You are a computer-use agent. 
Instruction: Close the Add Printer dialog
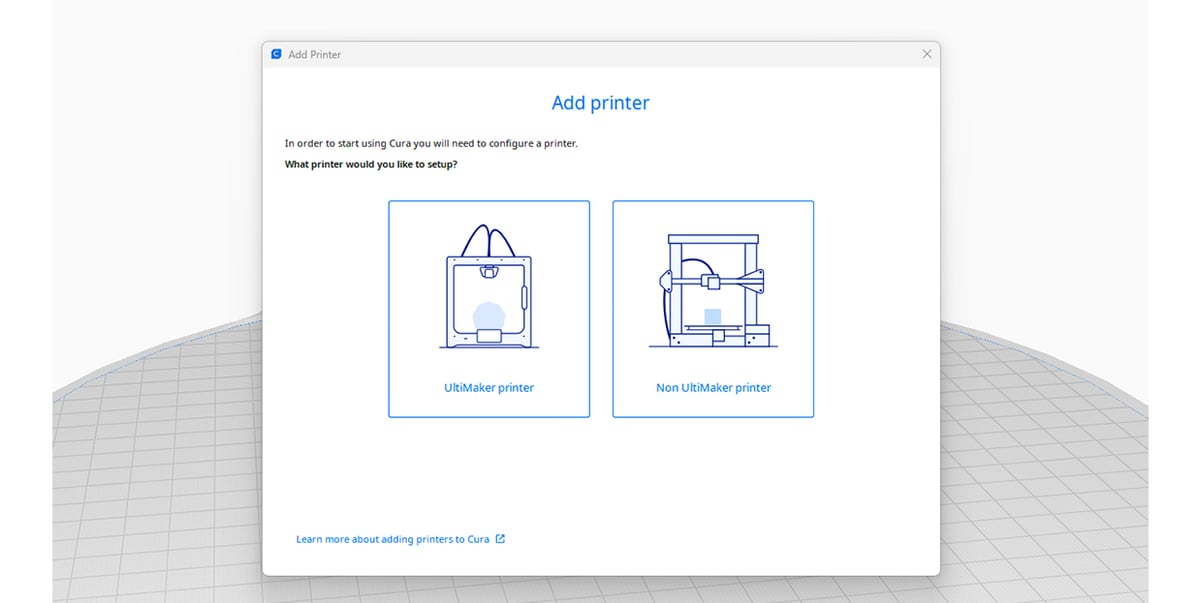(x=926, y=54)
